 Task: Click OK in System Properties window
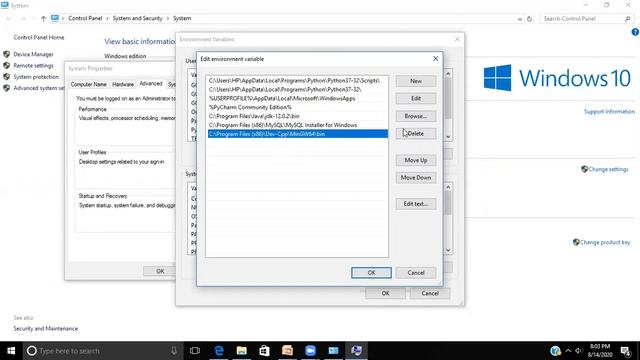[160, 271]
